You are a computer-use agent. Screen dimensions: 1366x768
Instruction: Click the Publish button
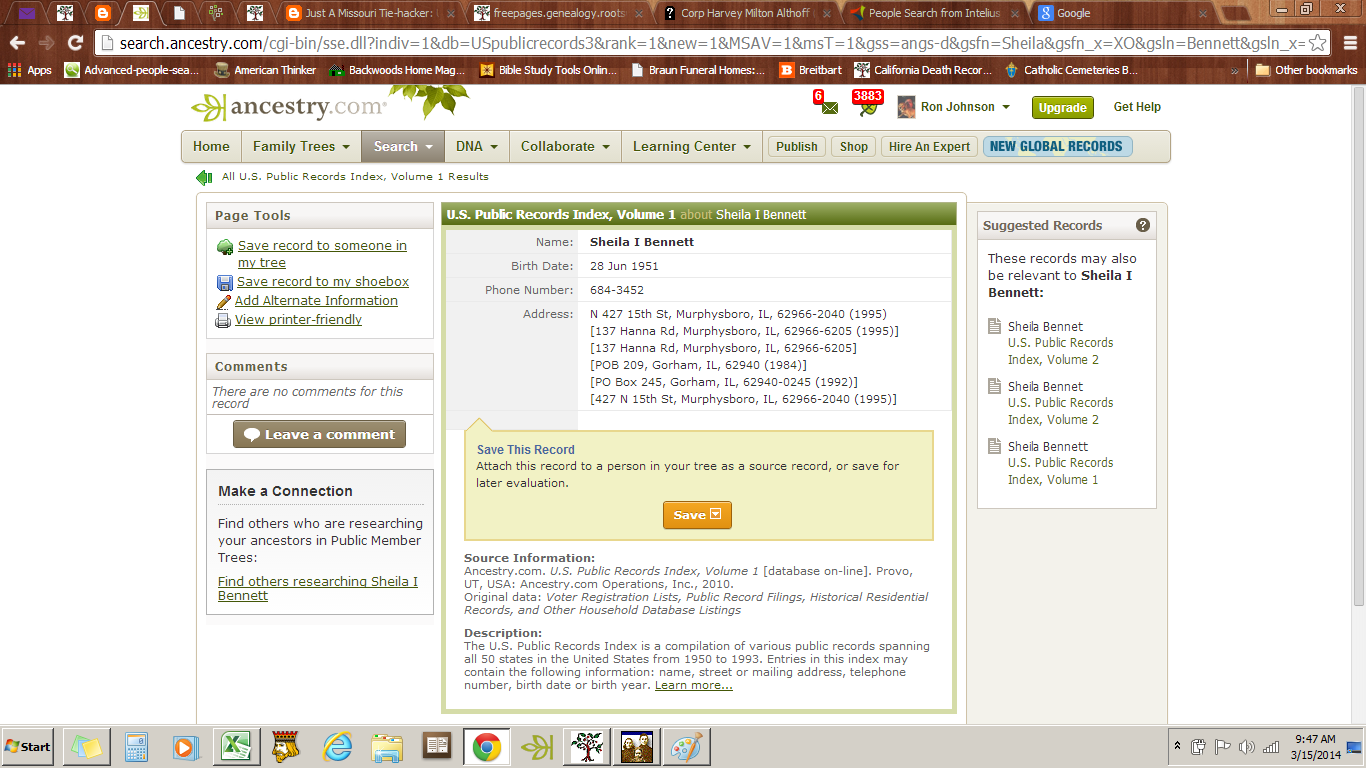(797, 146)
